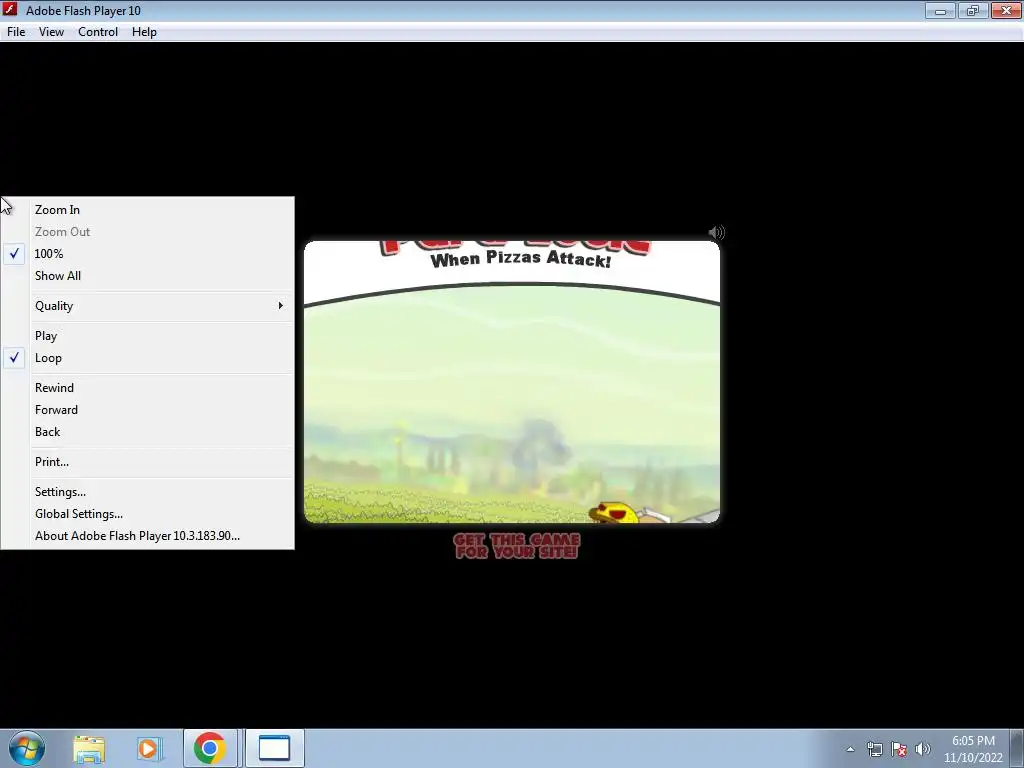This screenshot has width=1024, height=768.
Task: Open the File menu
Action: click(16, 32)
